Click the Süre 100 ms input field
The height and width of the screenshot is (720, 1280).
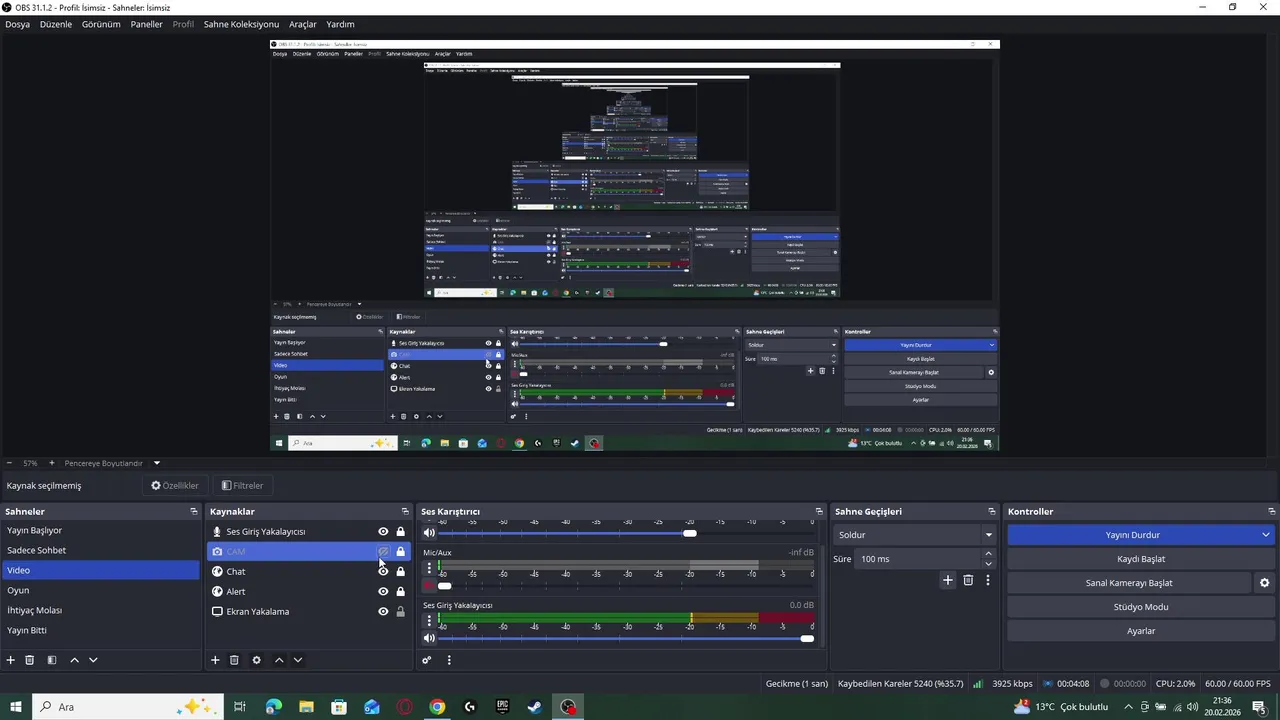tap(918, 559)
